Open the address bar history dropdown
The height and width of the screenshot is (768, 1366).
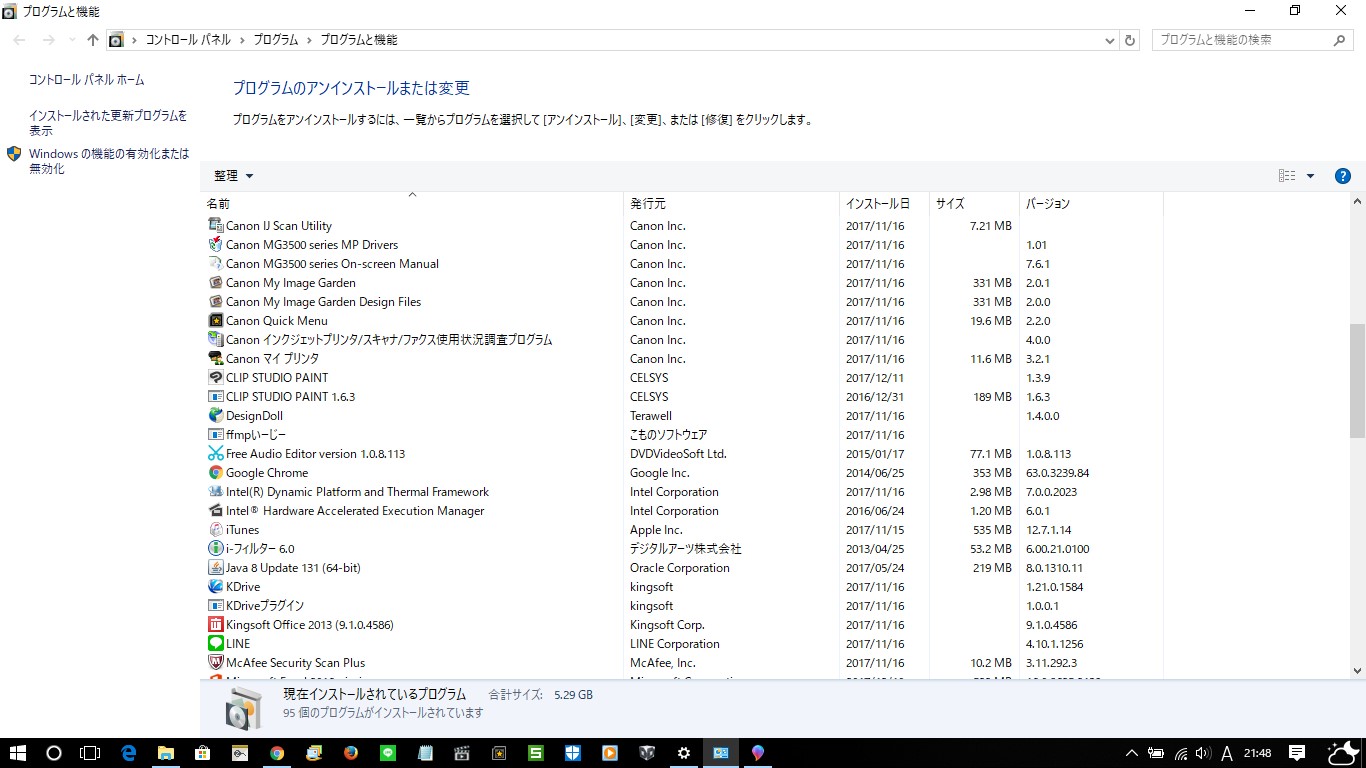click(x=1110, y=41)
